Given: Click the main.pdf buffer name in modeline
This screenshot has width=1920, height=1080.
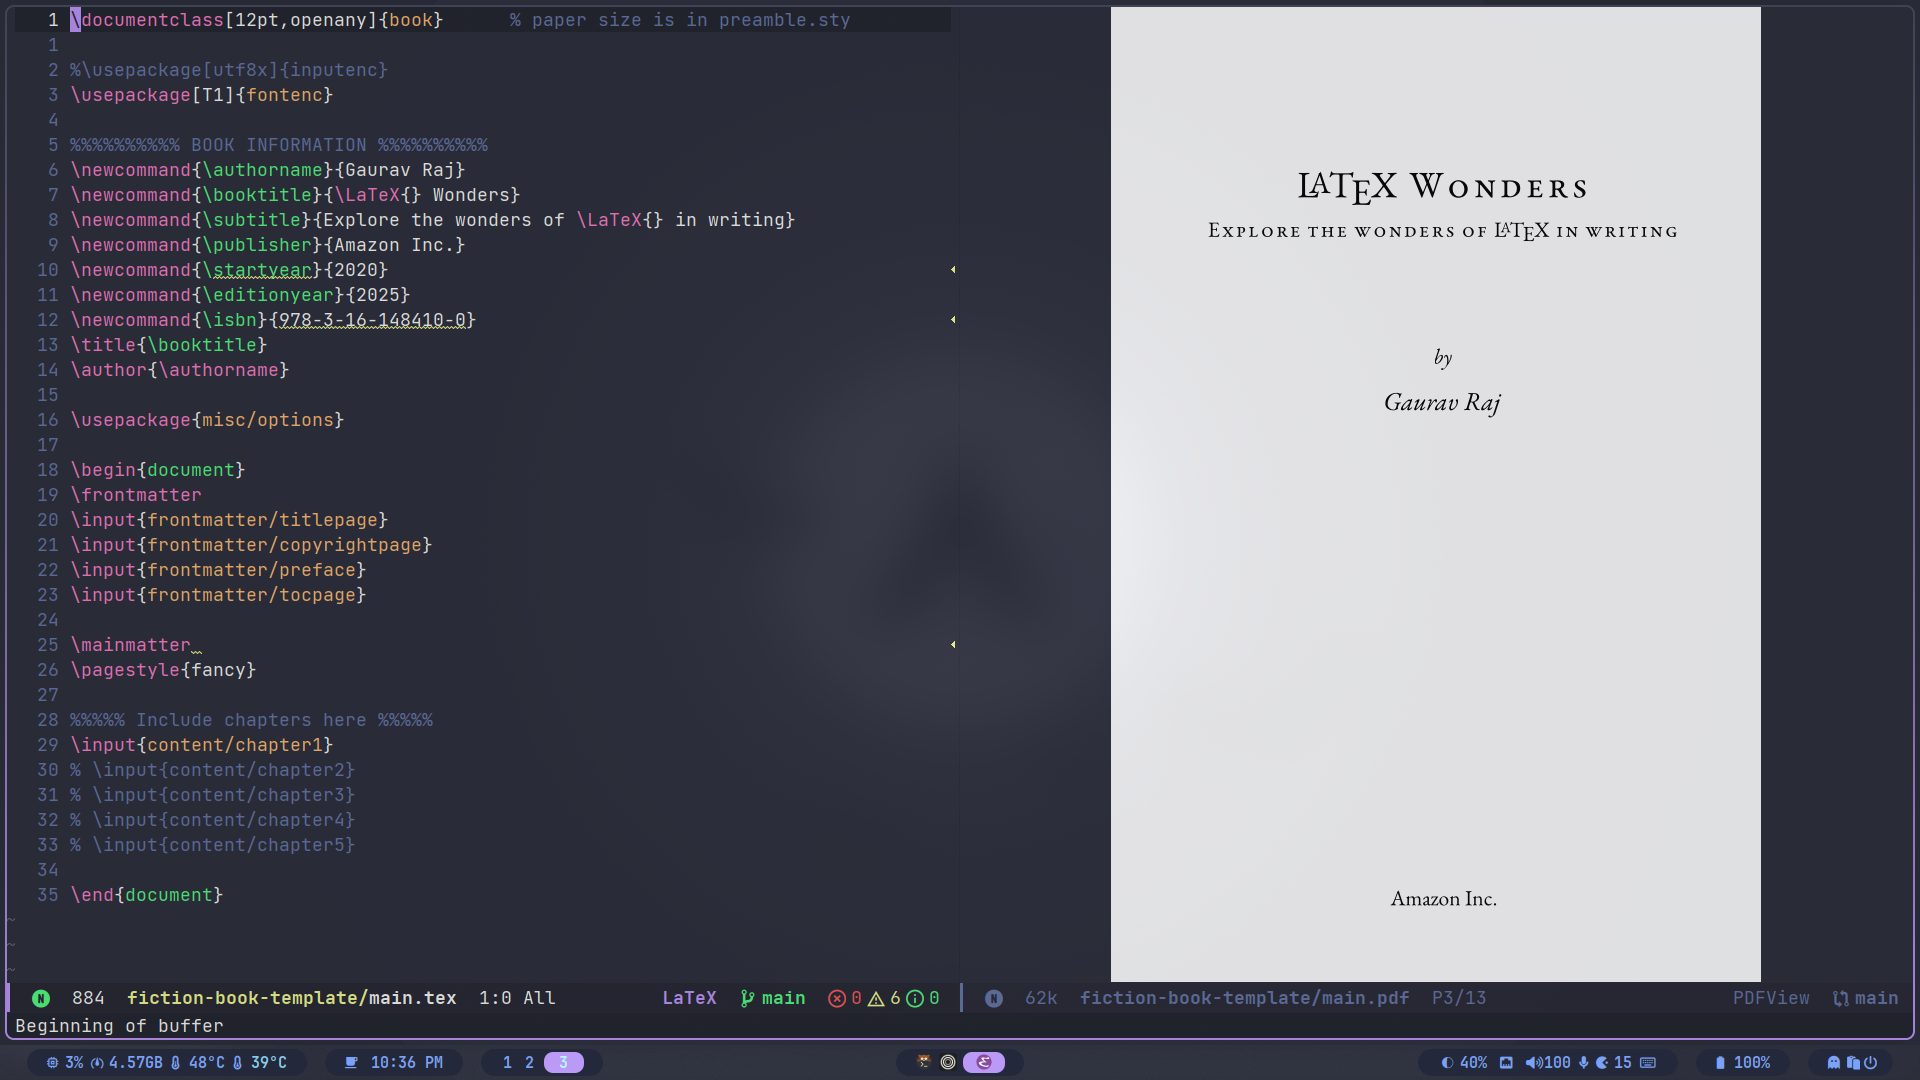Looking at the screenshot, I should tap(1244, 999).
